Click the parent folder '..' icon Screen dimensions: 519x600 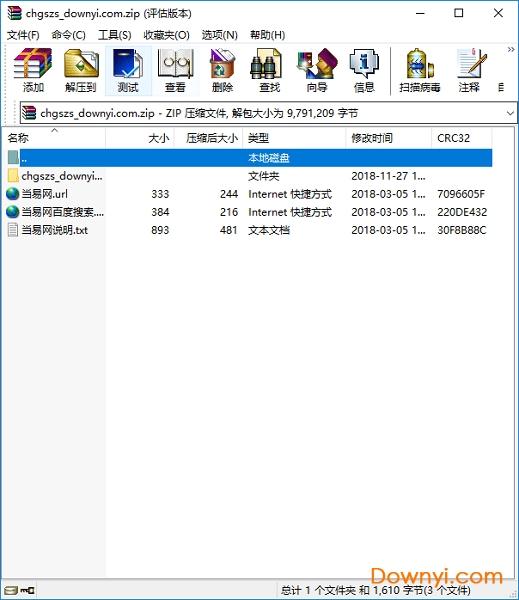point(13,158)
